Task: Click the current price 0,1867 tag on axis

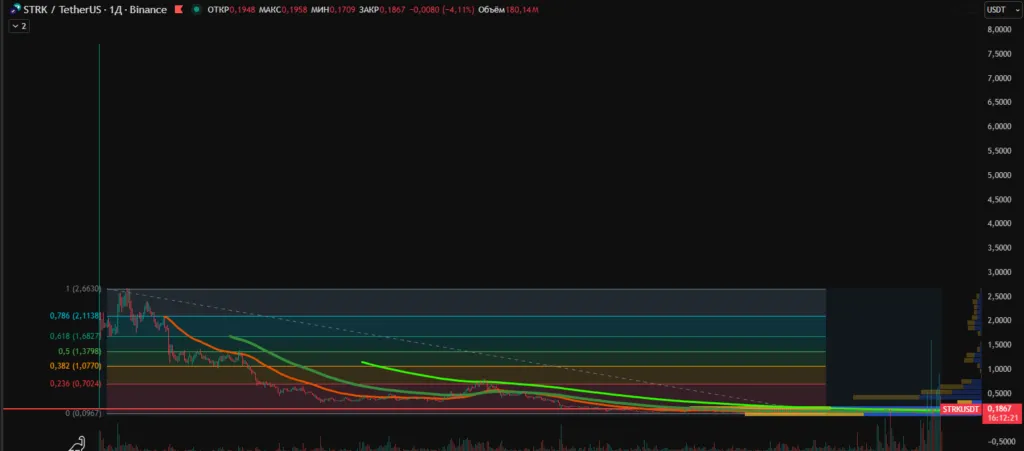Action: click(x=999, y=409)
